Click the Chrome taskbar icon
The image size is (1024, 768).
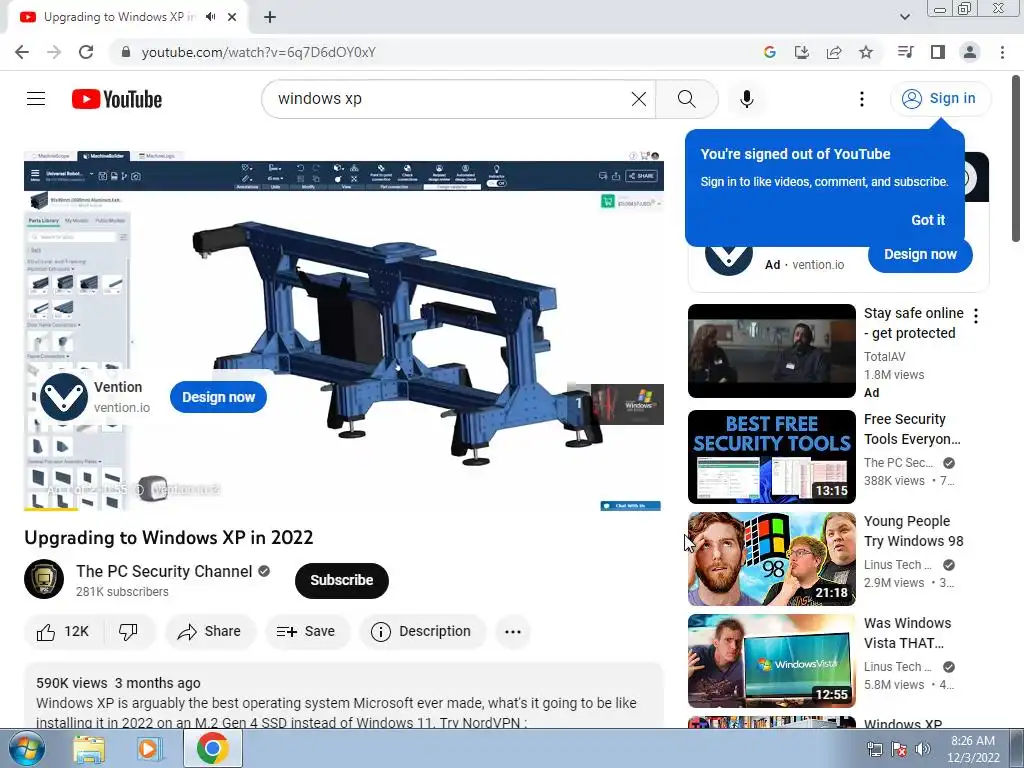[x=212, y=748]
